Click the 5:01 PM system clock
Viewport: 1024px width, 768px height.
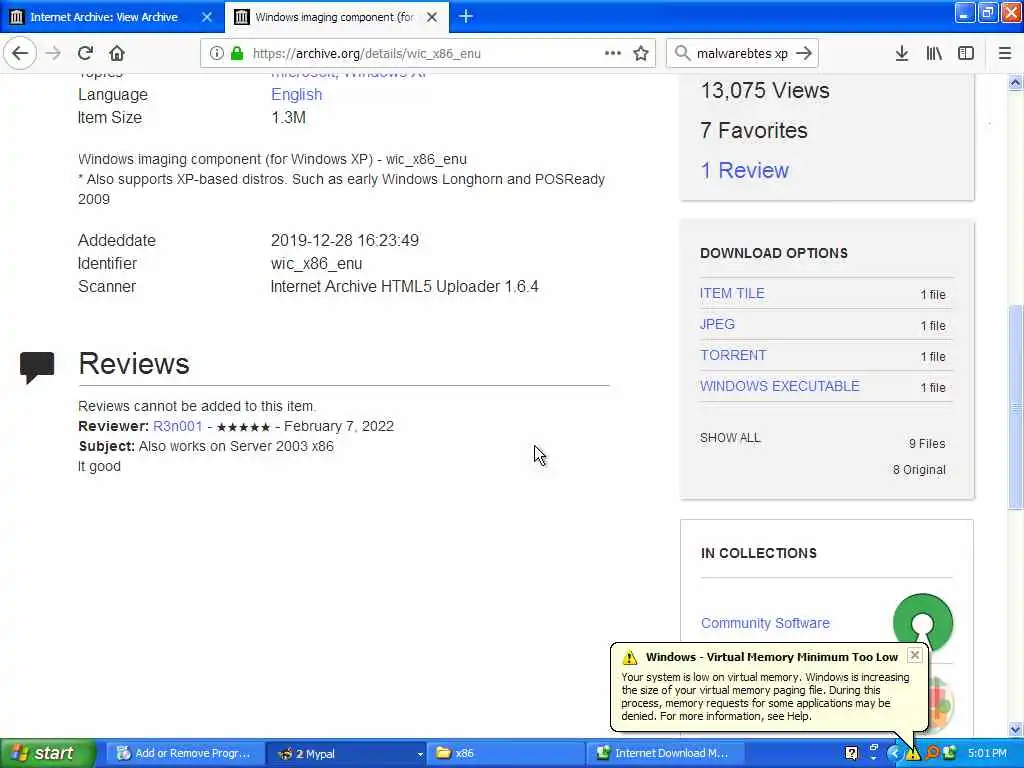click(x=987, y=753)
